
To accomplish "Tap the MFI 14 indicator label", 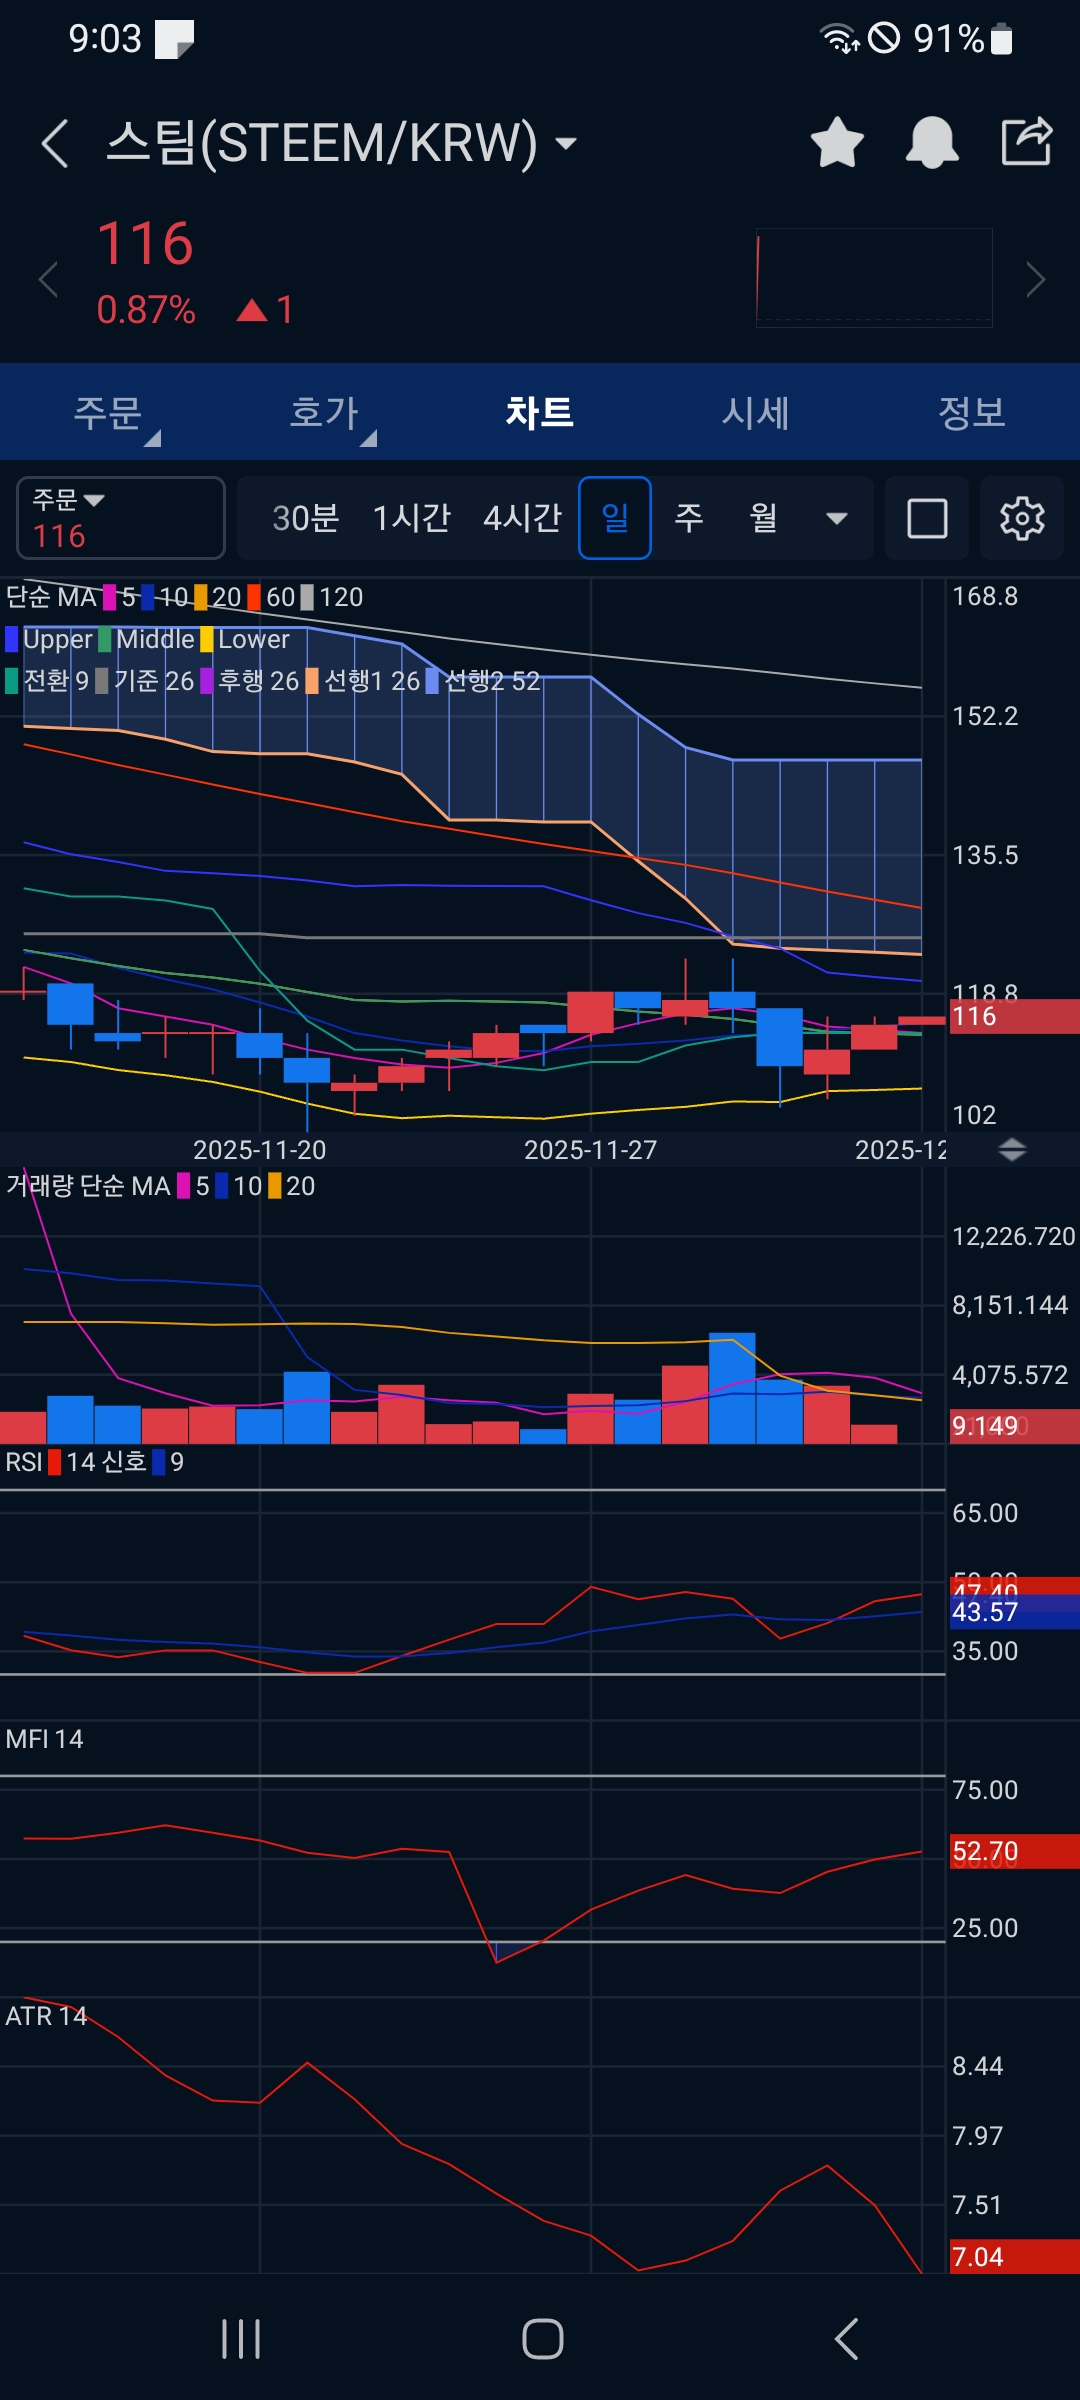I will coord(44,1739).
